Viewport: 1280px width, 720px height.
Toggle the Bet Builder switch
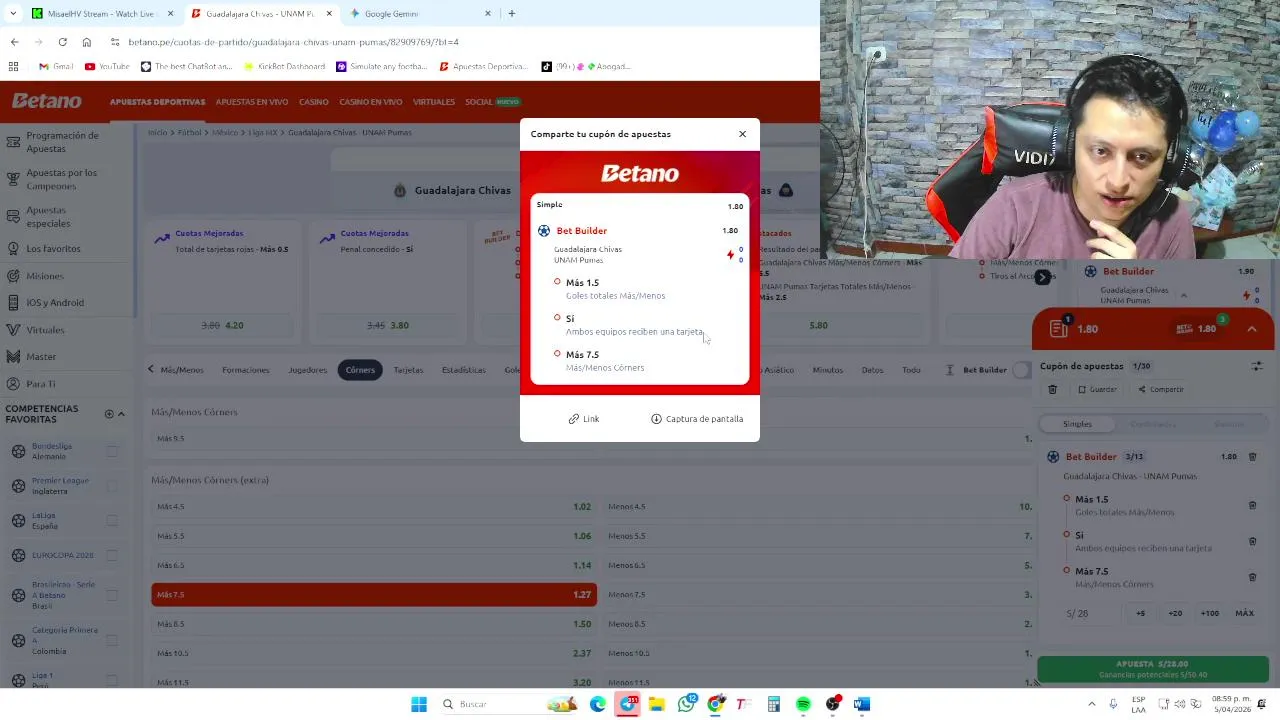1021,370
